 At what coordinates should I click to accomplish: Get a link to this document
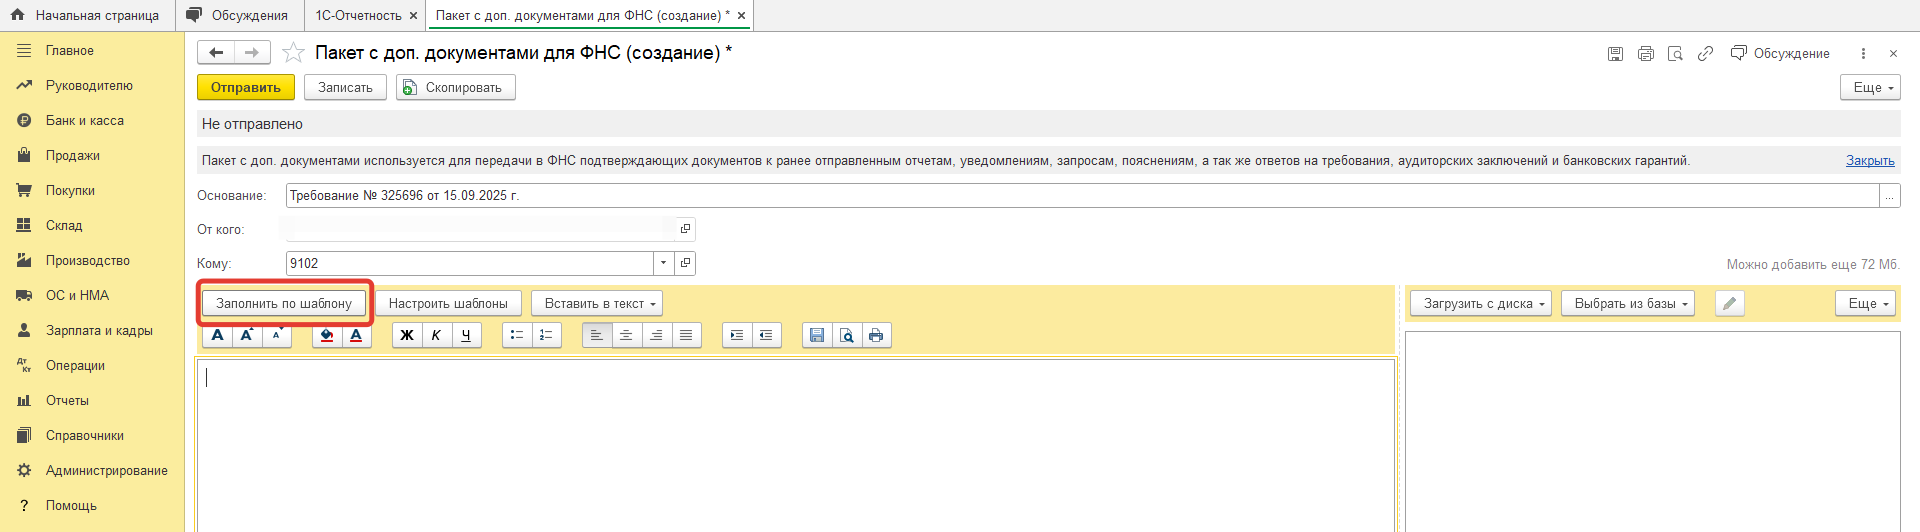coord(1705,54)
